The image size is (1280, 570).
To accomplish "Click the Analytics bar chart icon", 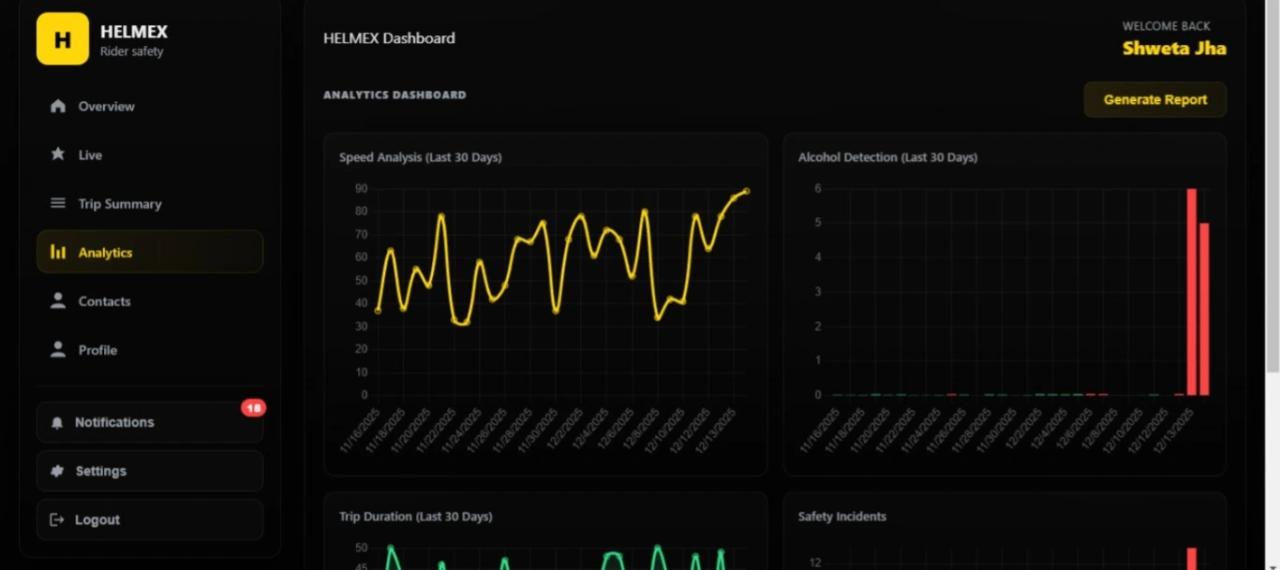I will [58, 252].
